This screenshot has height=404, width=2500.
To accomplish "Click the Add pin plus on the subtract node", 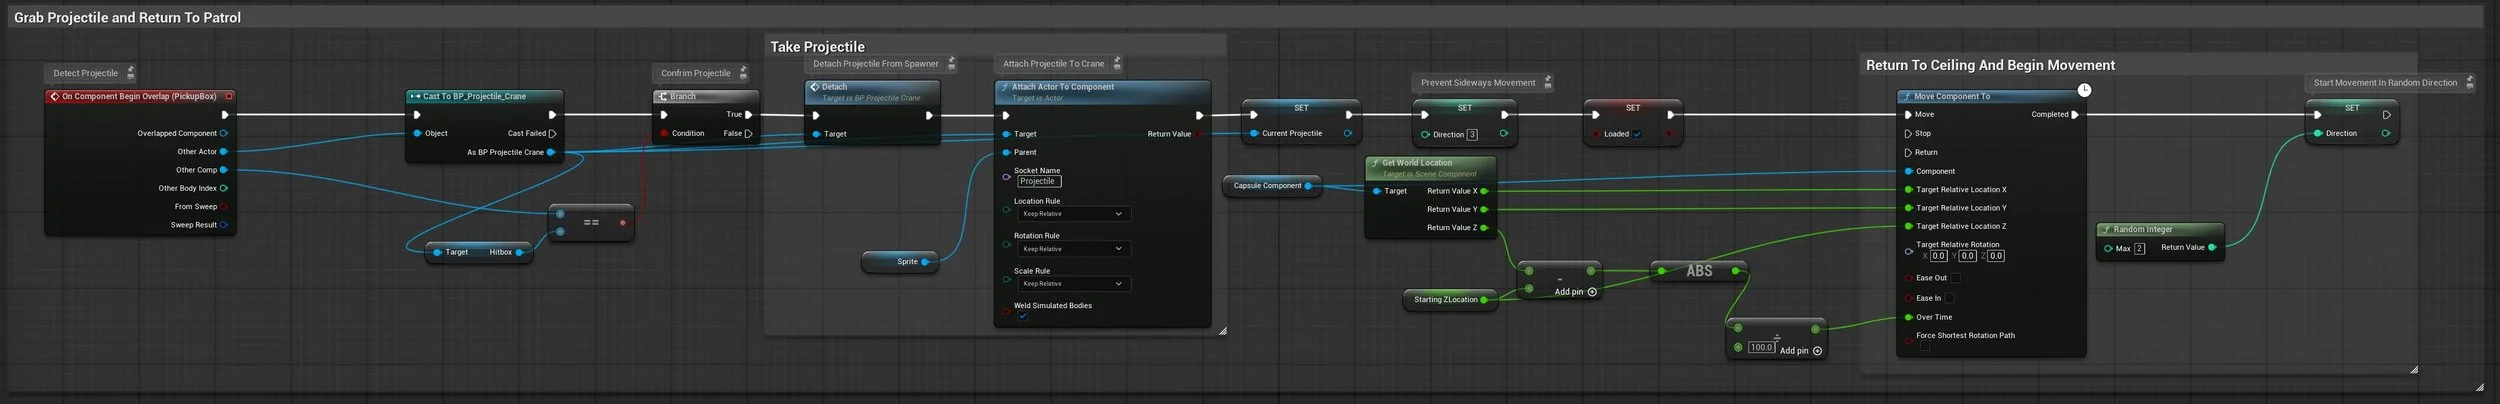I will tap(1592, 292).
